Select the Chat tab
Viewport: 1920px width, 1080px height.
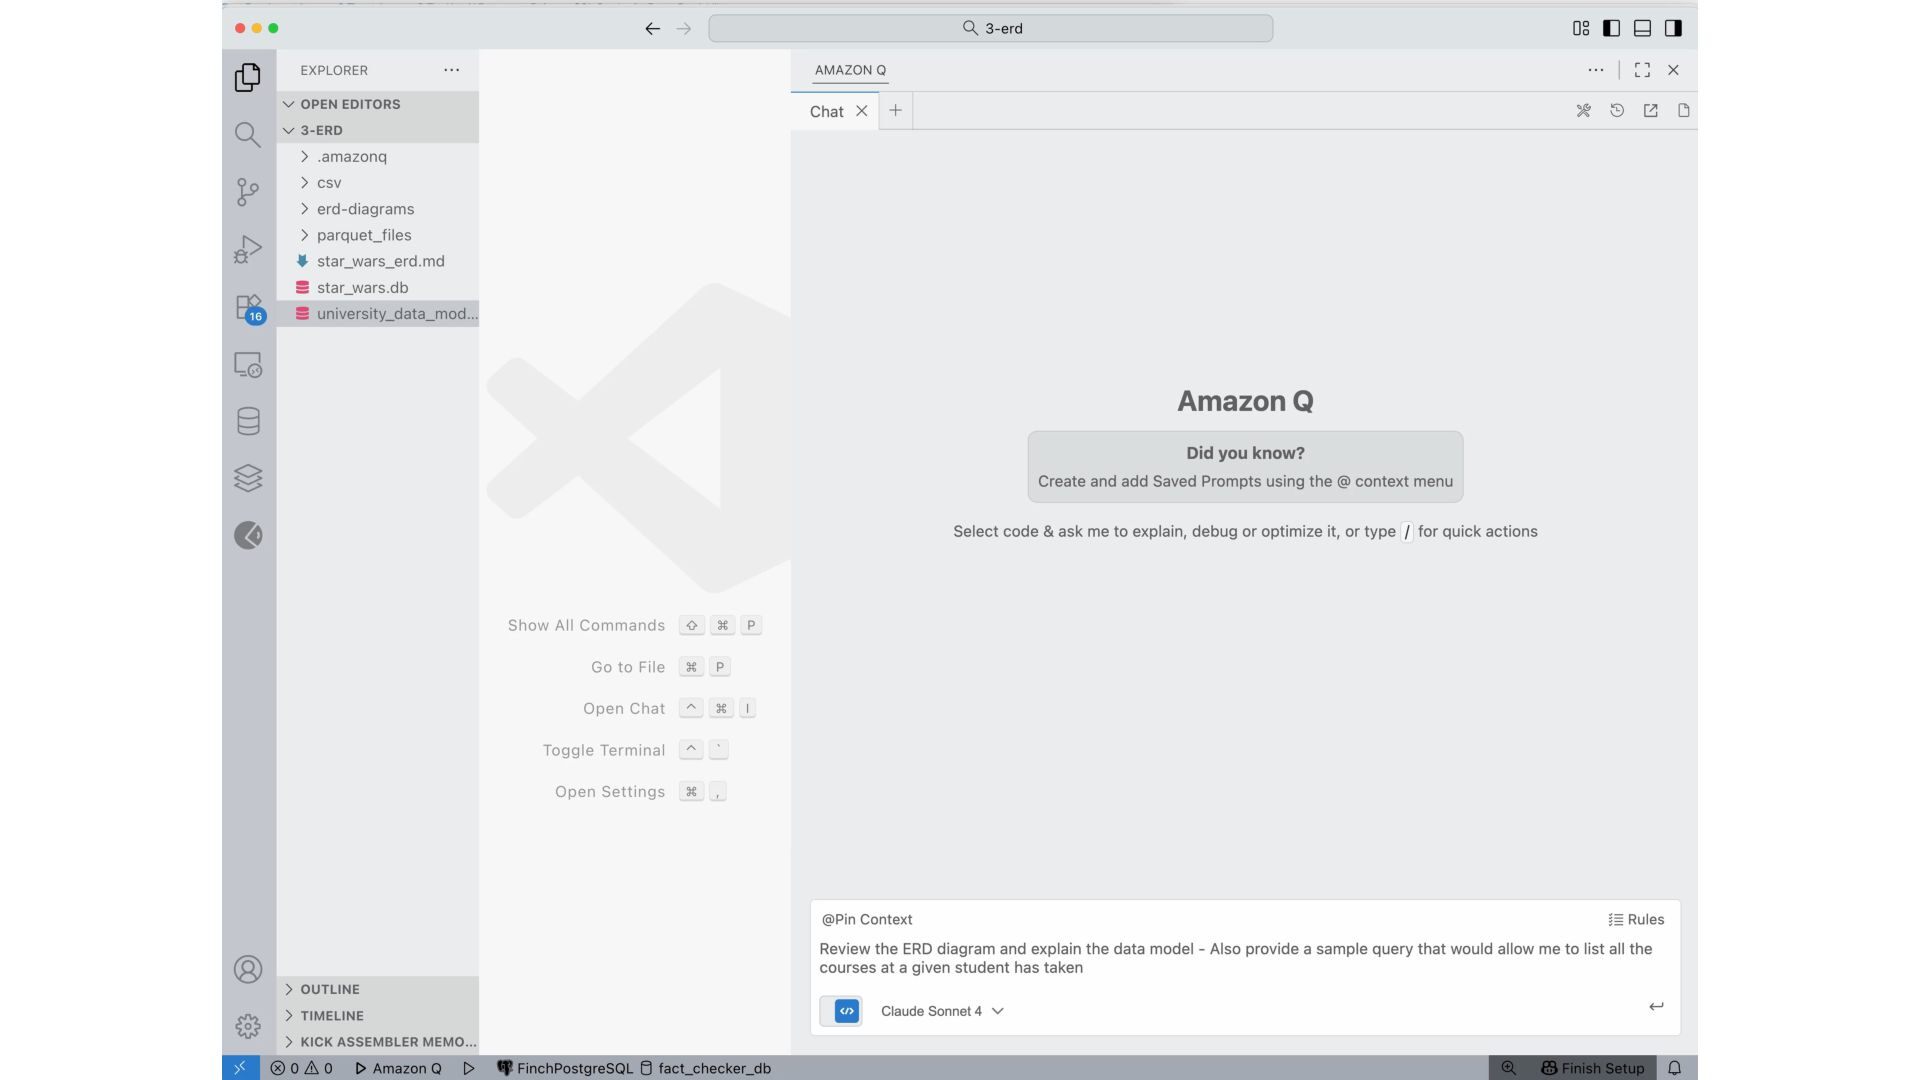[826, 111]
